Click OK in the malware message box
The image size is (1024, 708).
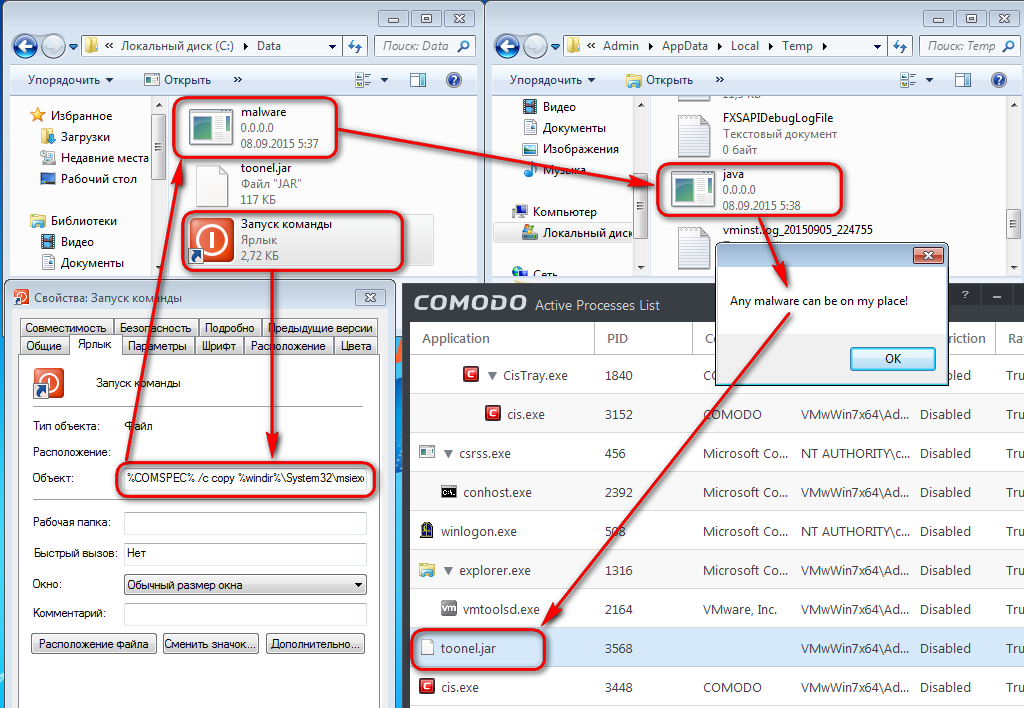(x=892, y=359)
